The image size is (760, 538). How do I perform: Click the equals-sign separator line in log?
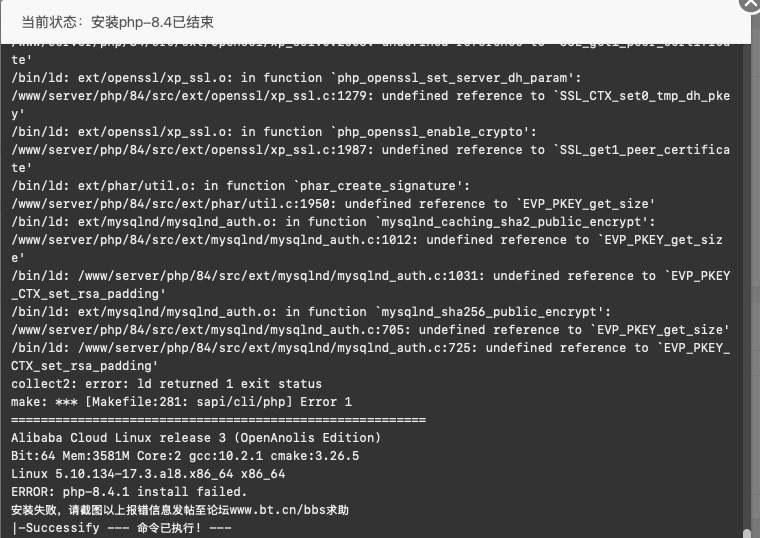pyautogui.click(x=219, y=420)
